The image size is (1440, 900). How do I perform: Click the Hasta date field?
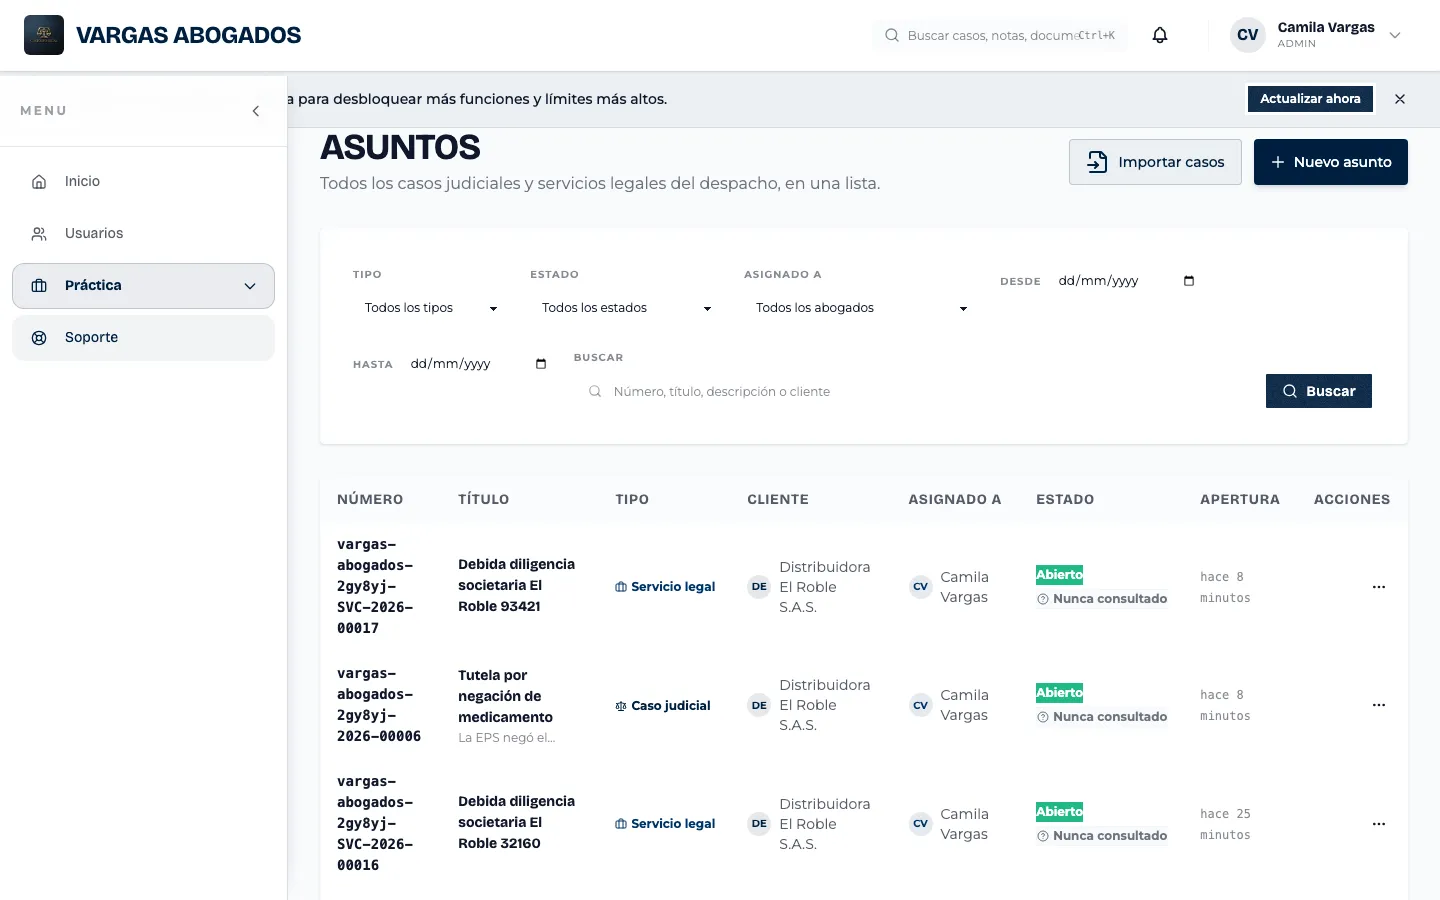click(478, 364)
